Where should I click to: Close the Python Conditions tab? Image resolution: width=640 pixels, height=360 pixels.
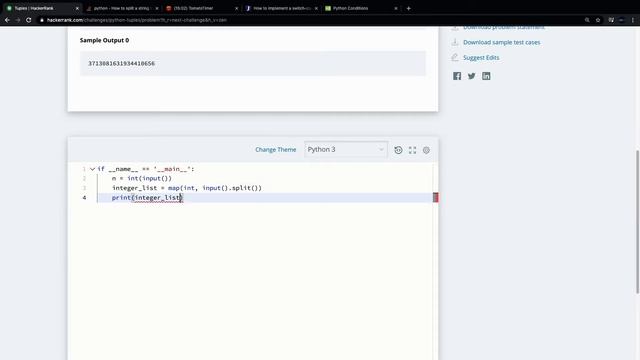pyautogui.click(x=396, y=8)
